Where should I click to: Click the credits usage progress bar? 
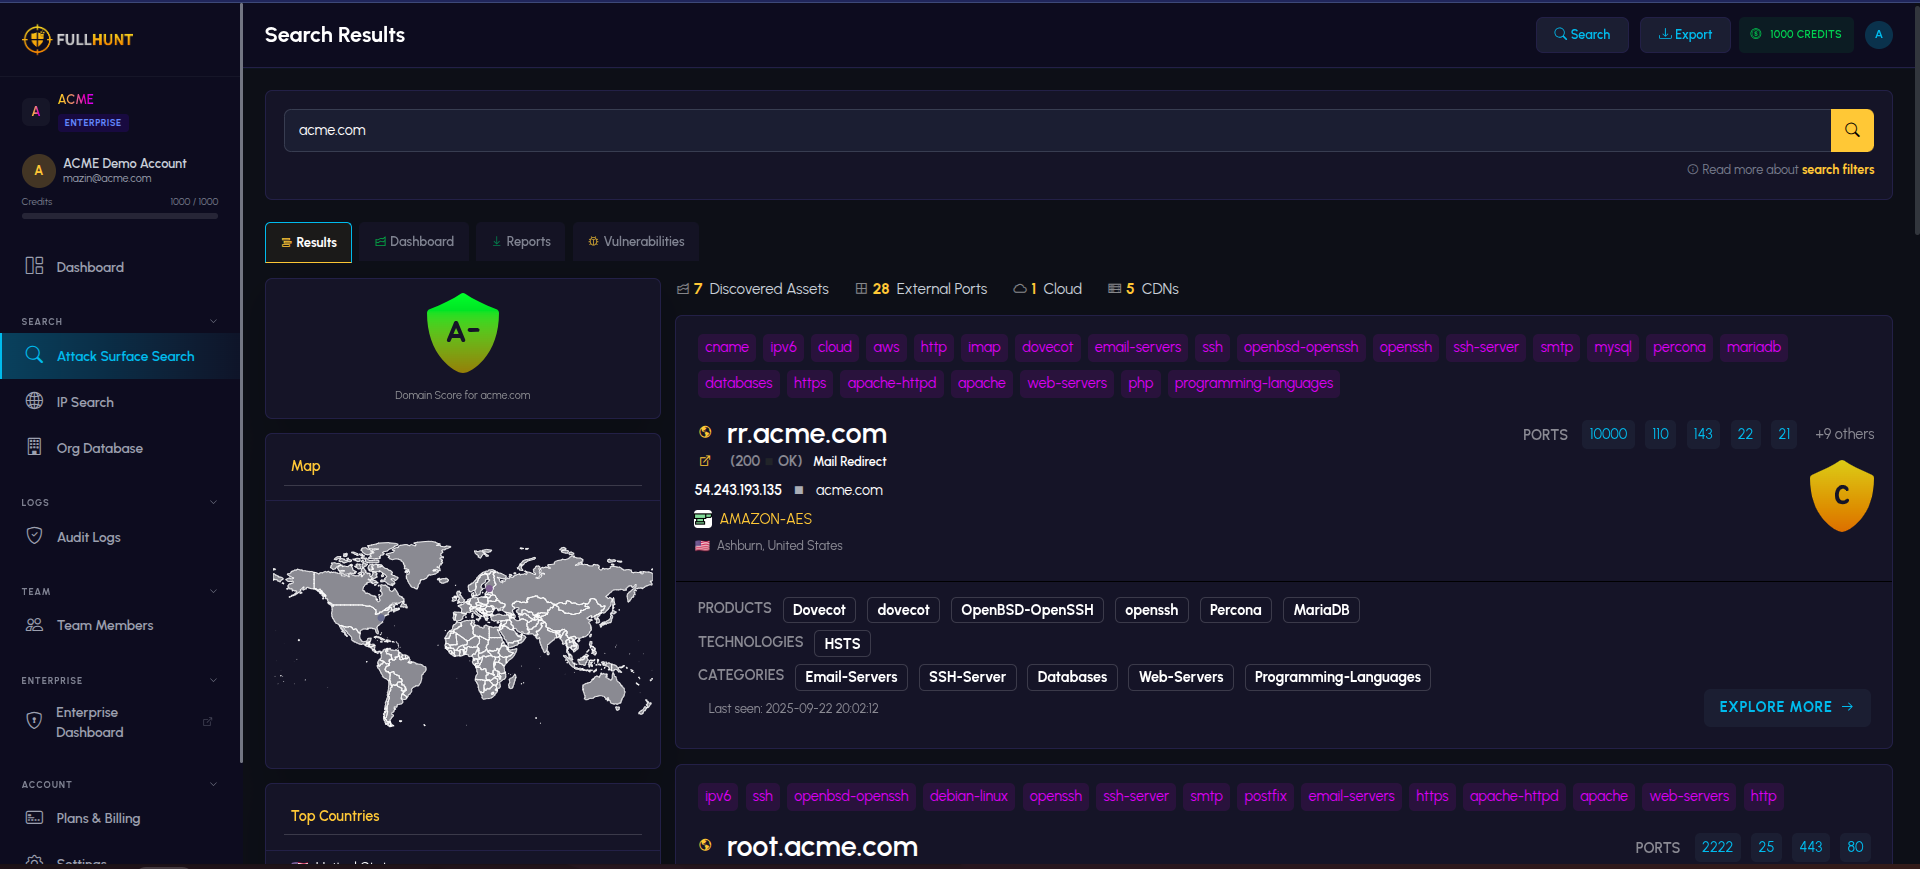click(120, 216)
